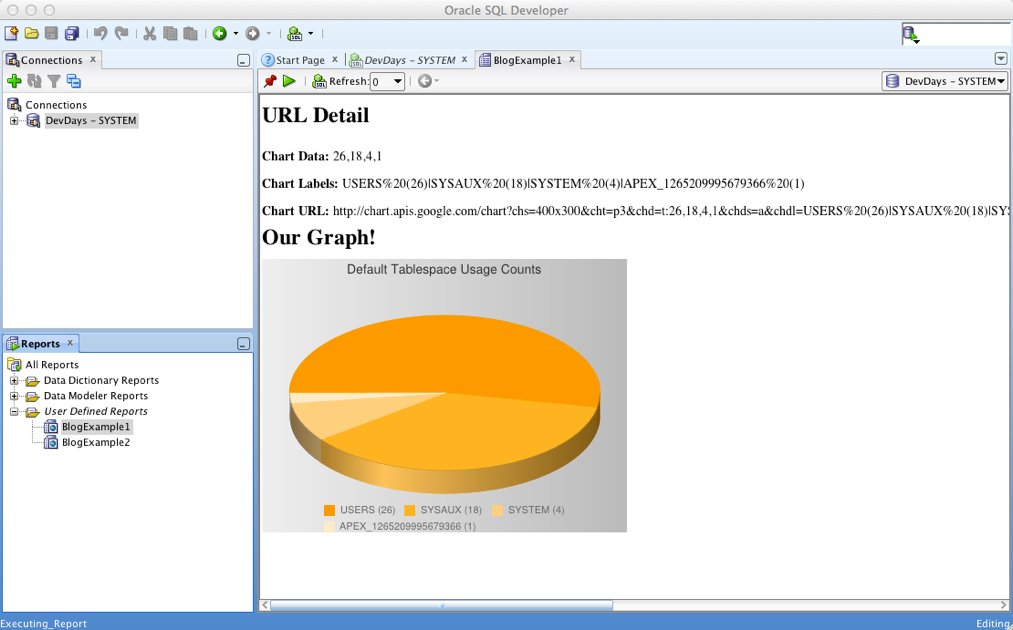
Task: Click the green Back navigation arrow
Action: (219, 34)
